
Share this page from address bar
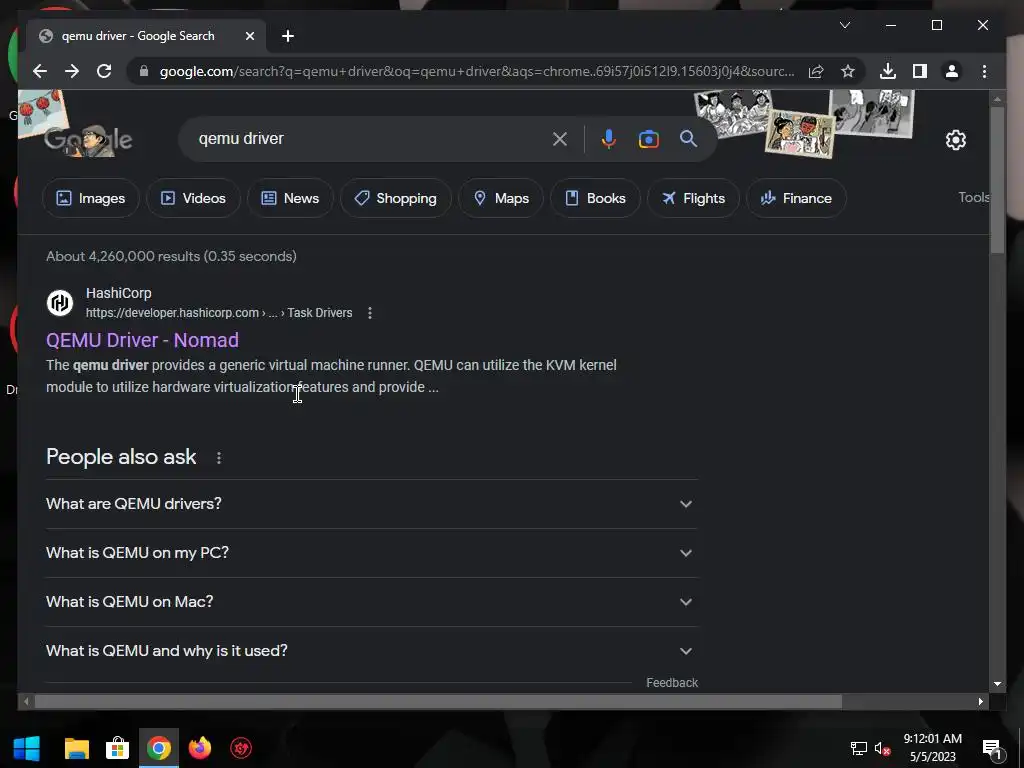(x=816, y=71)
